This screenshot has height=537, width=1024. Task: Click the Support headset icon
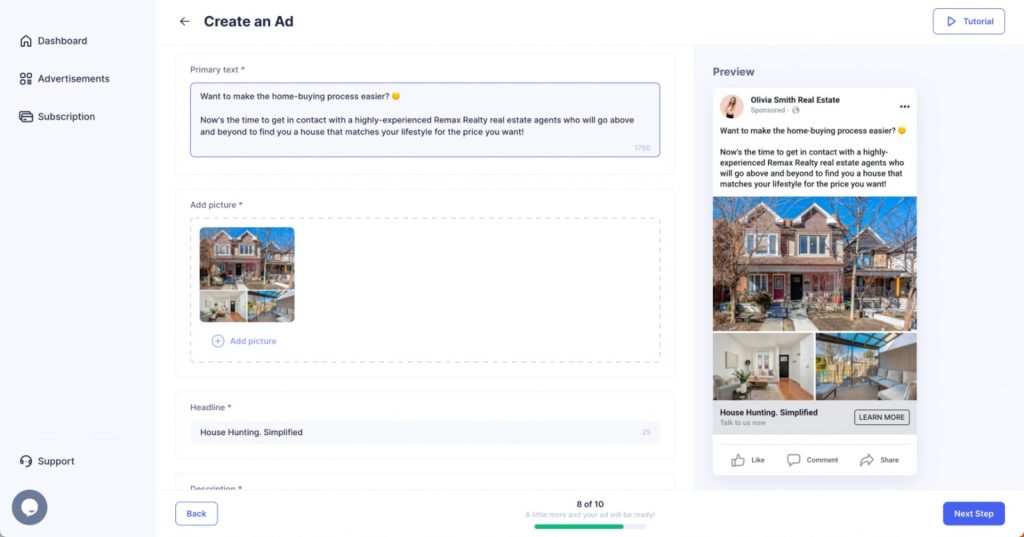click(x=25, y=461)
